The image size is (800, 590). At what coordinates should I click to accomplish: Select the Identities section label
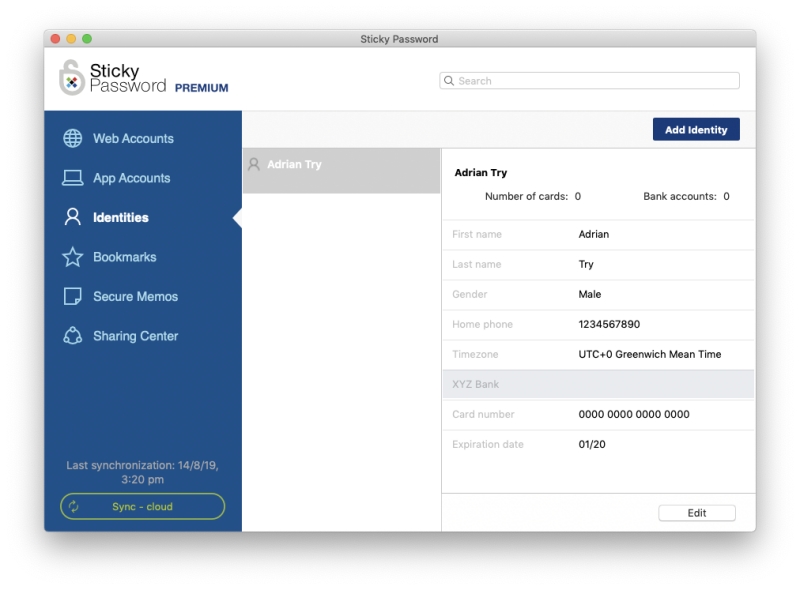tap(121, 217)
